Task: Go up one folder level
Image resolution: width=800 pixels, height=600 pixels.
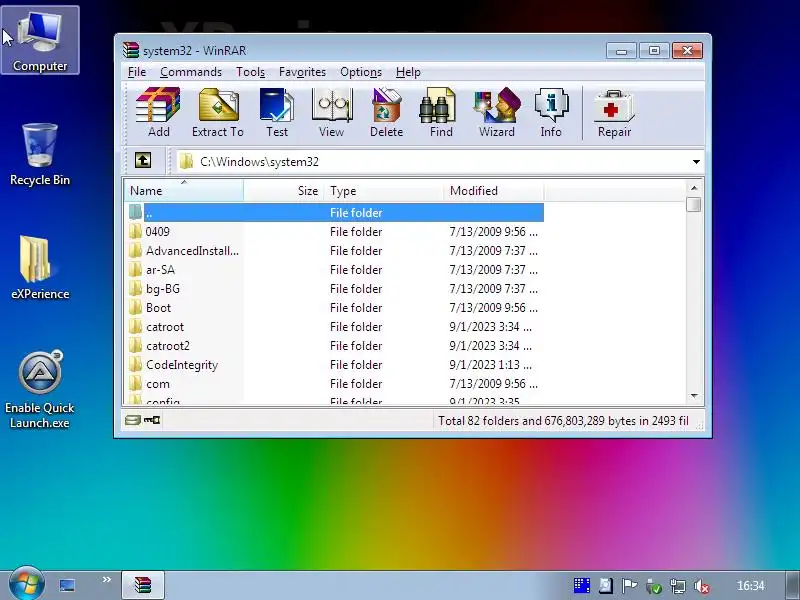Action: point(143,161)
